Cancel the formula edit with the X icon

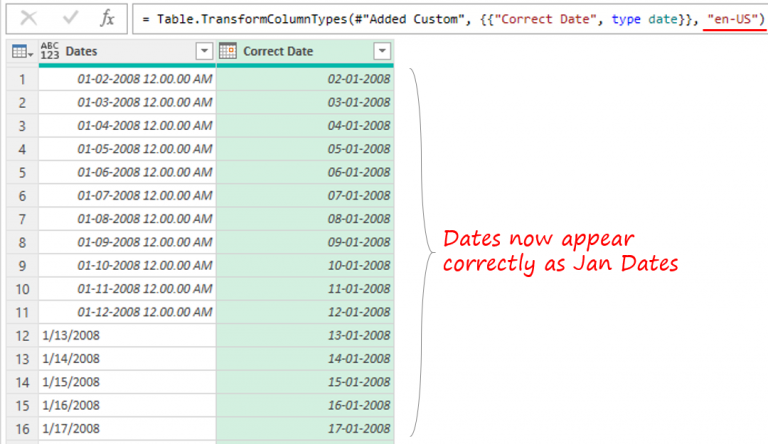tap(29, 18)
